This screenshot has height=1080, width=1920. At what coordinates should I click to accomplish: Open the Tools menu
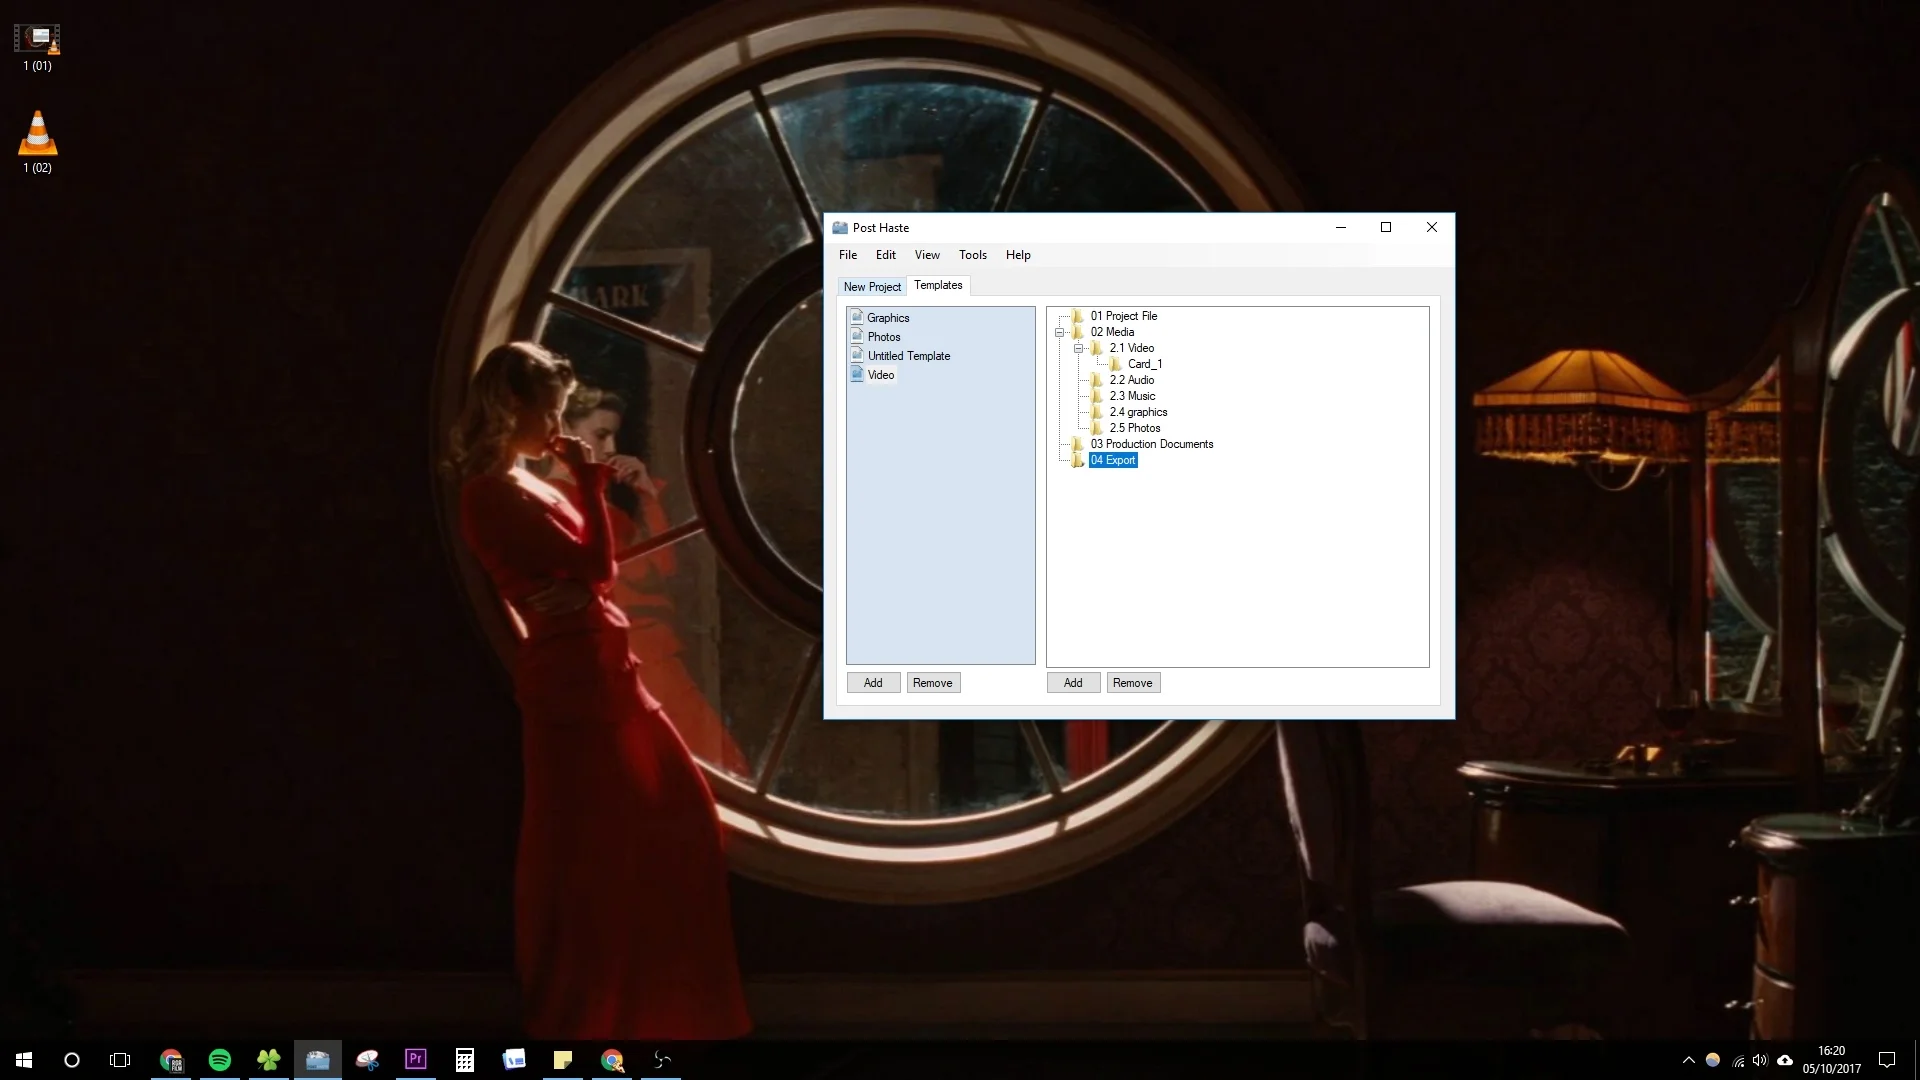pyautogui.click(x=973, y=255)
